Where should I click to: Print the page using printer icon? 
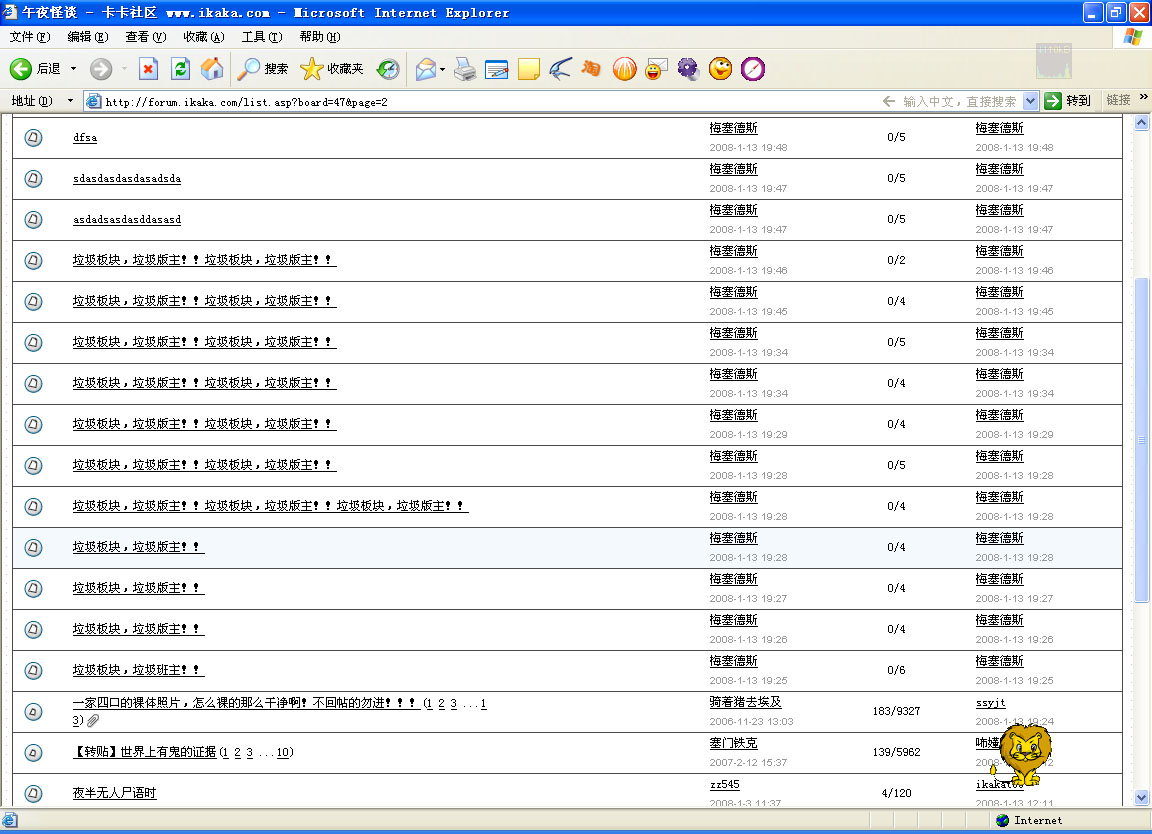point(464,69)
